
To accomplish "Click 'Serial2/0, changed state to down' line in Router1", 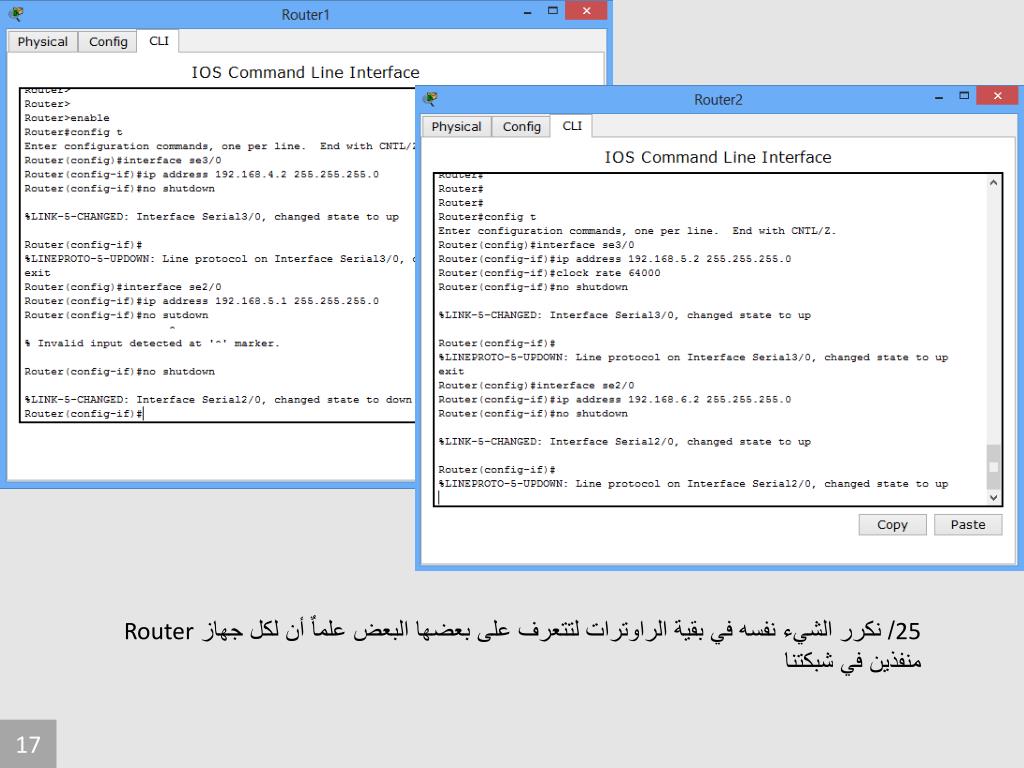I will pyautogui.click(x=218, y=400).
